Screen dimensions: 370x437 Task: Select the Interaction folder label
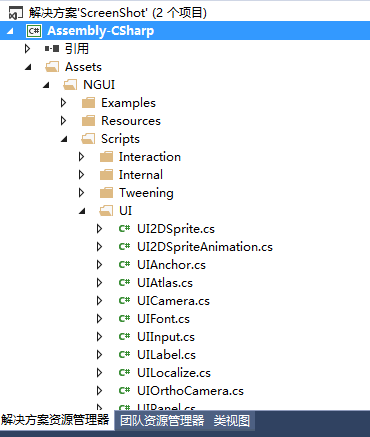pyautogui.click(x=150, y=157)
